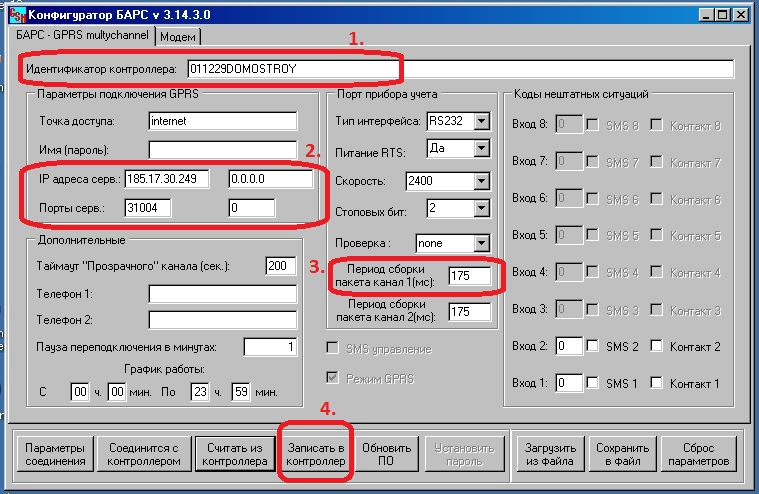Tick the Контакт 2 checkbox
759x494 pixels.
click(x=657, y=346)
